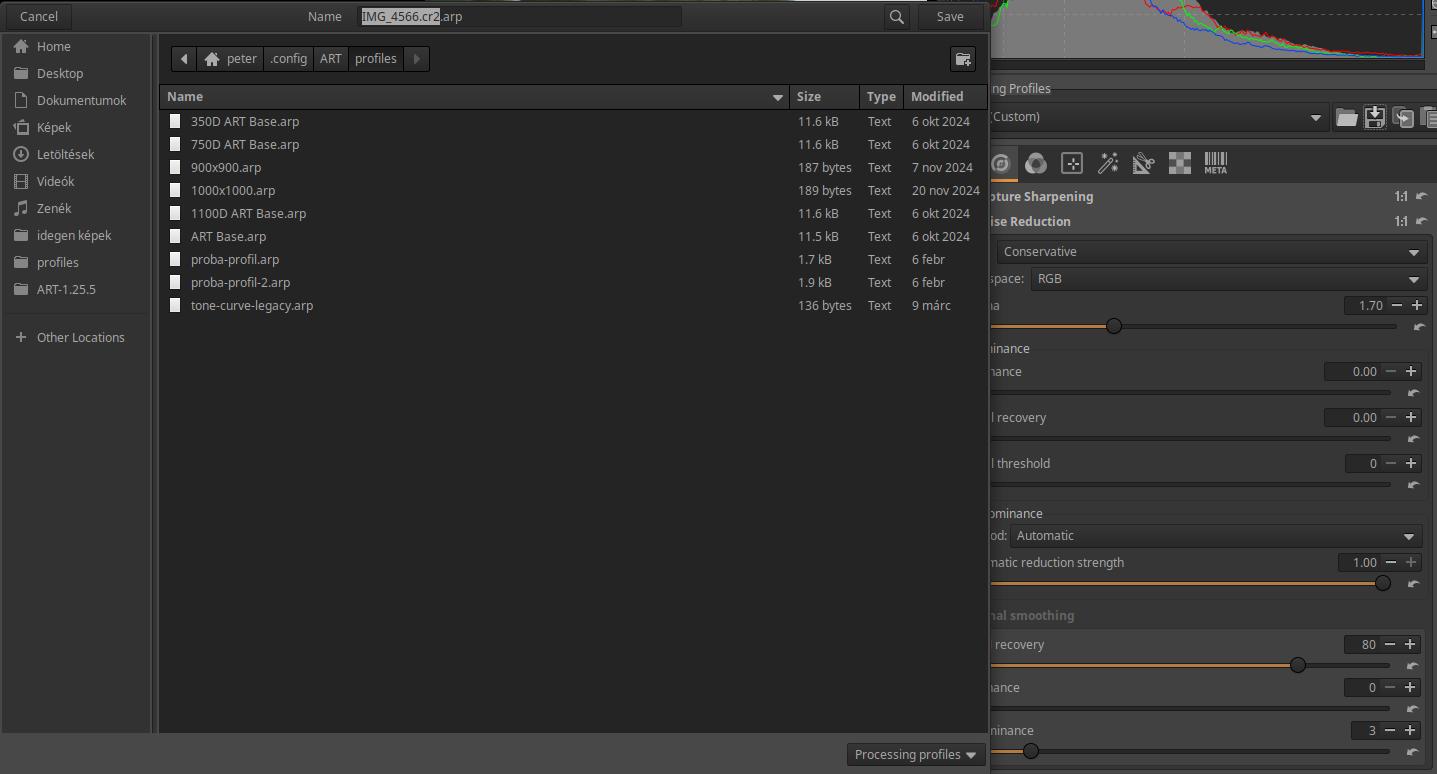
Task: Select the ART Base.arp file
Action: point(228,237)
